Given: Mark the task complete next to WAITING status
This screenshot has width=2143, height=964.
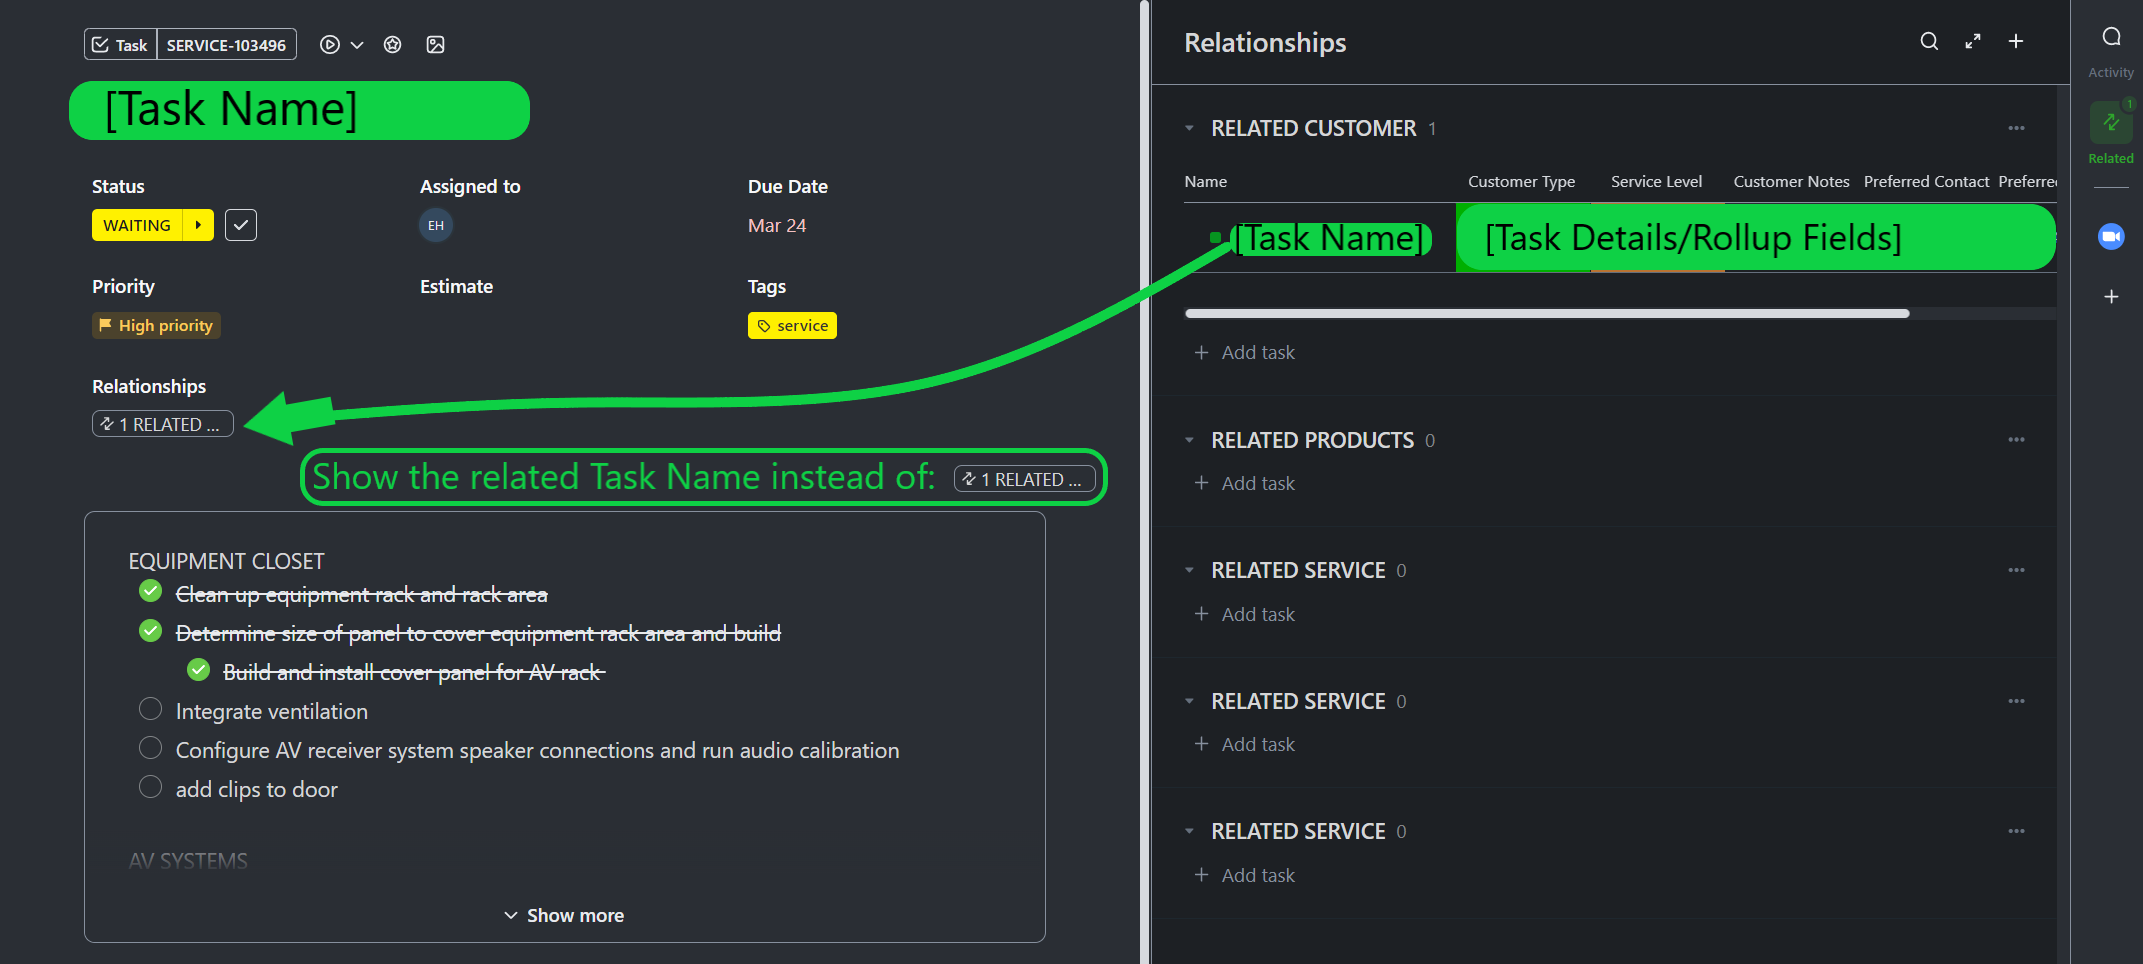Looking at the screenshot, I should pos(240,225).
